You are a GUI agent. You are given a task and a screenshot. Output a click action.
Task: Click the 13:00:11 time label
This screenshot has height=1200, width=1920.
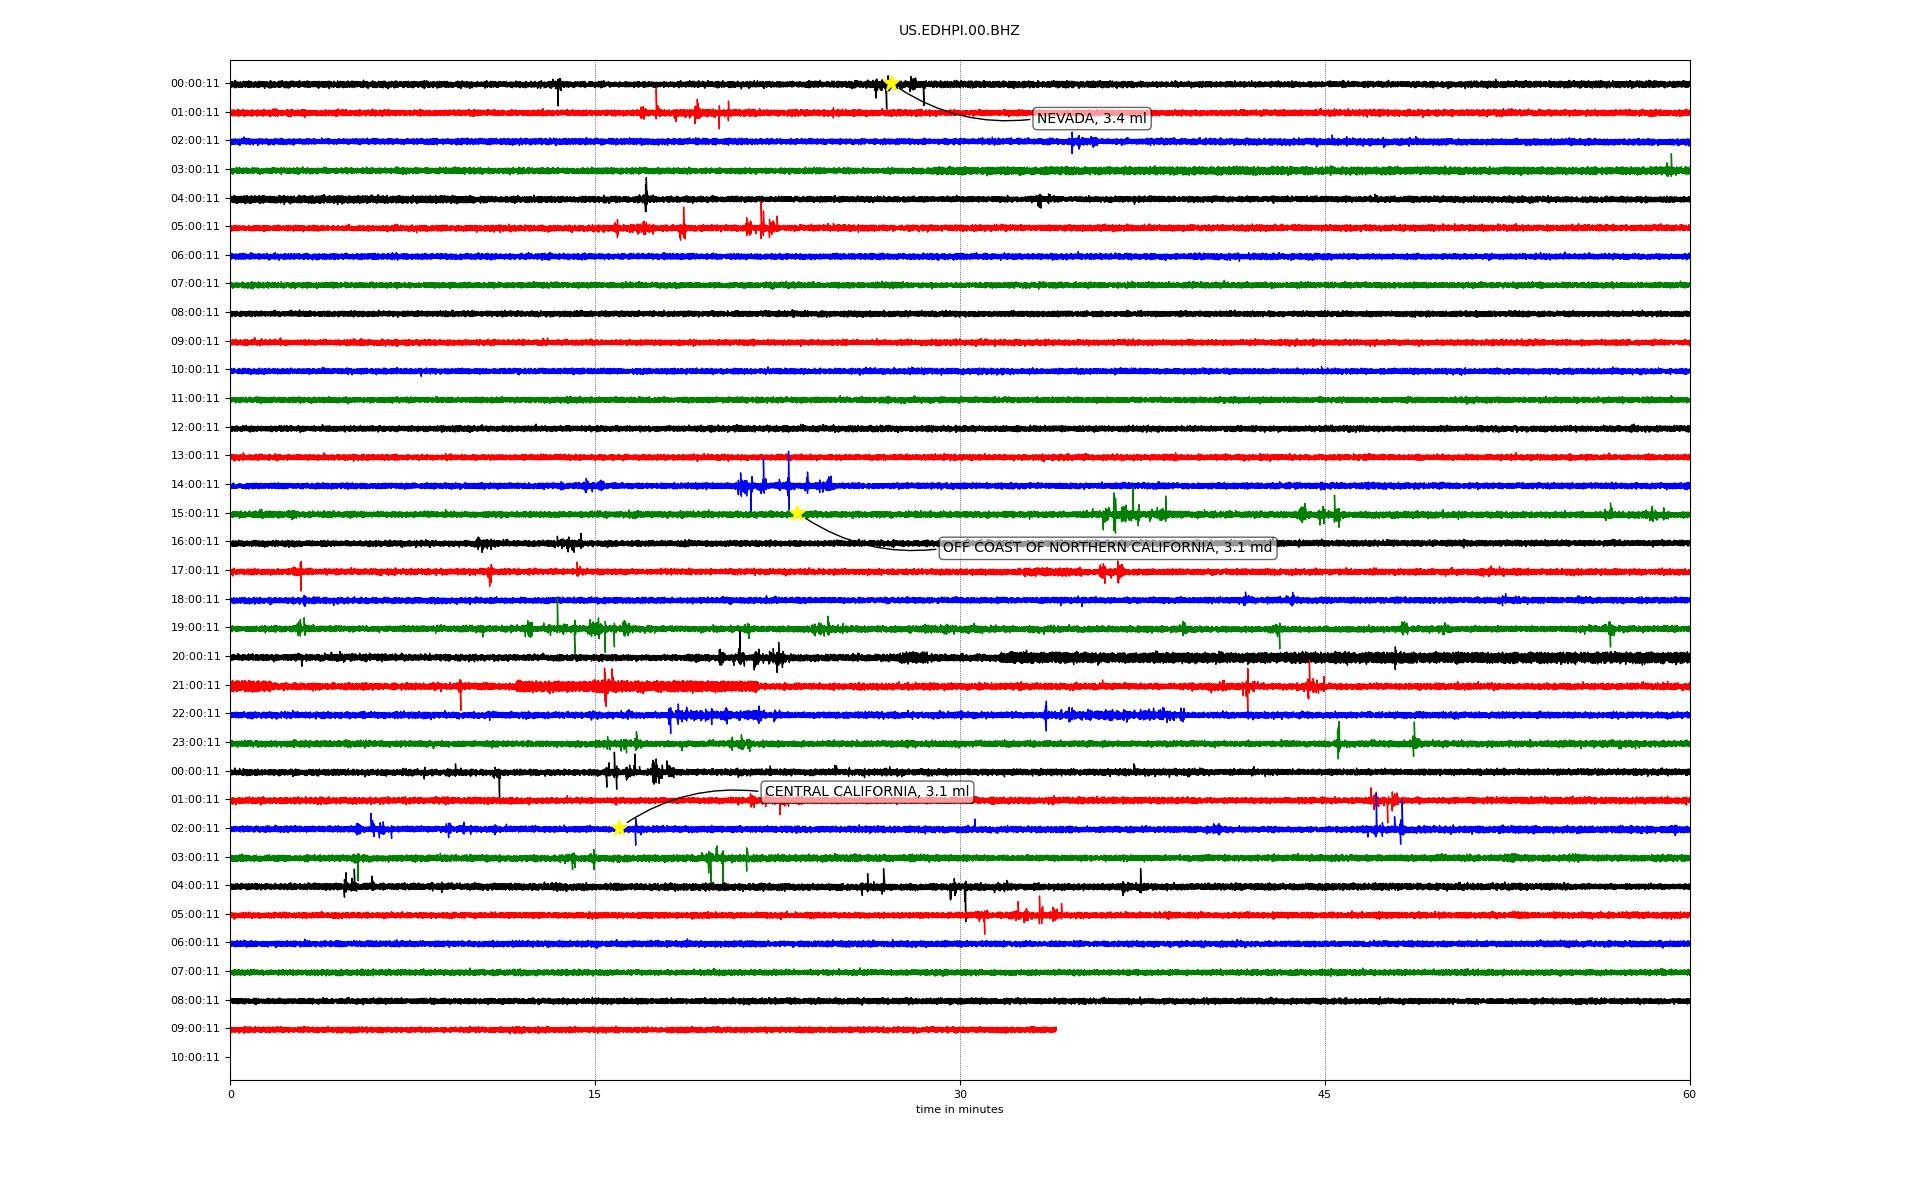click(x=195, y=456)
